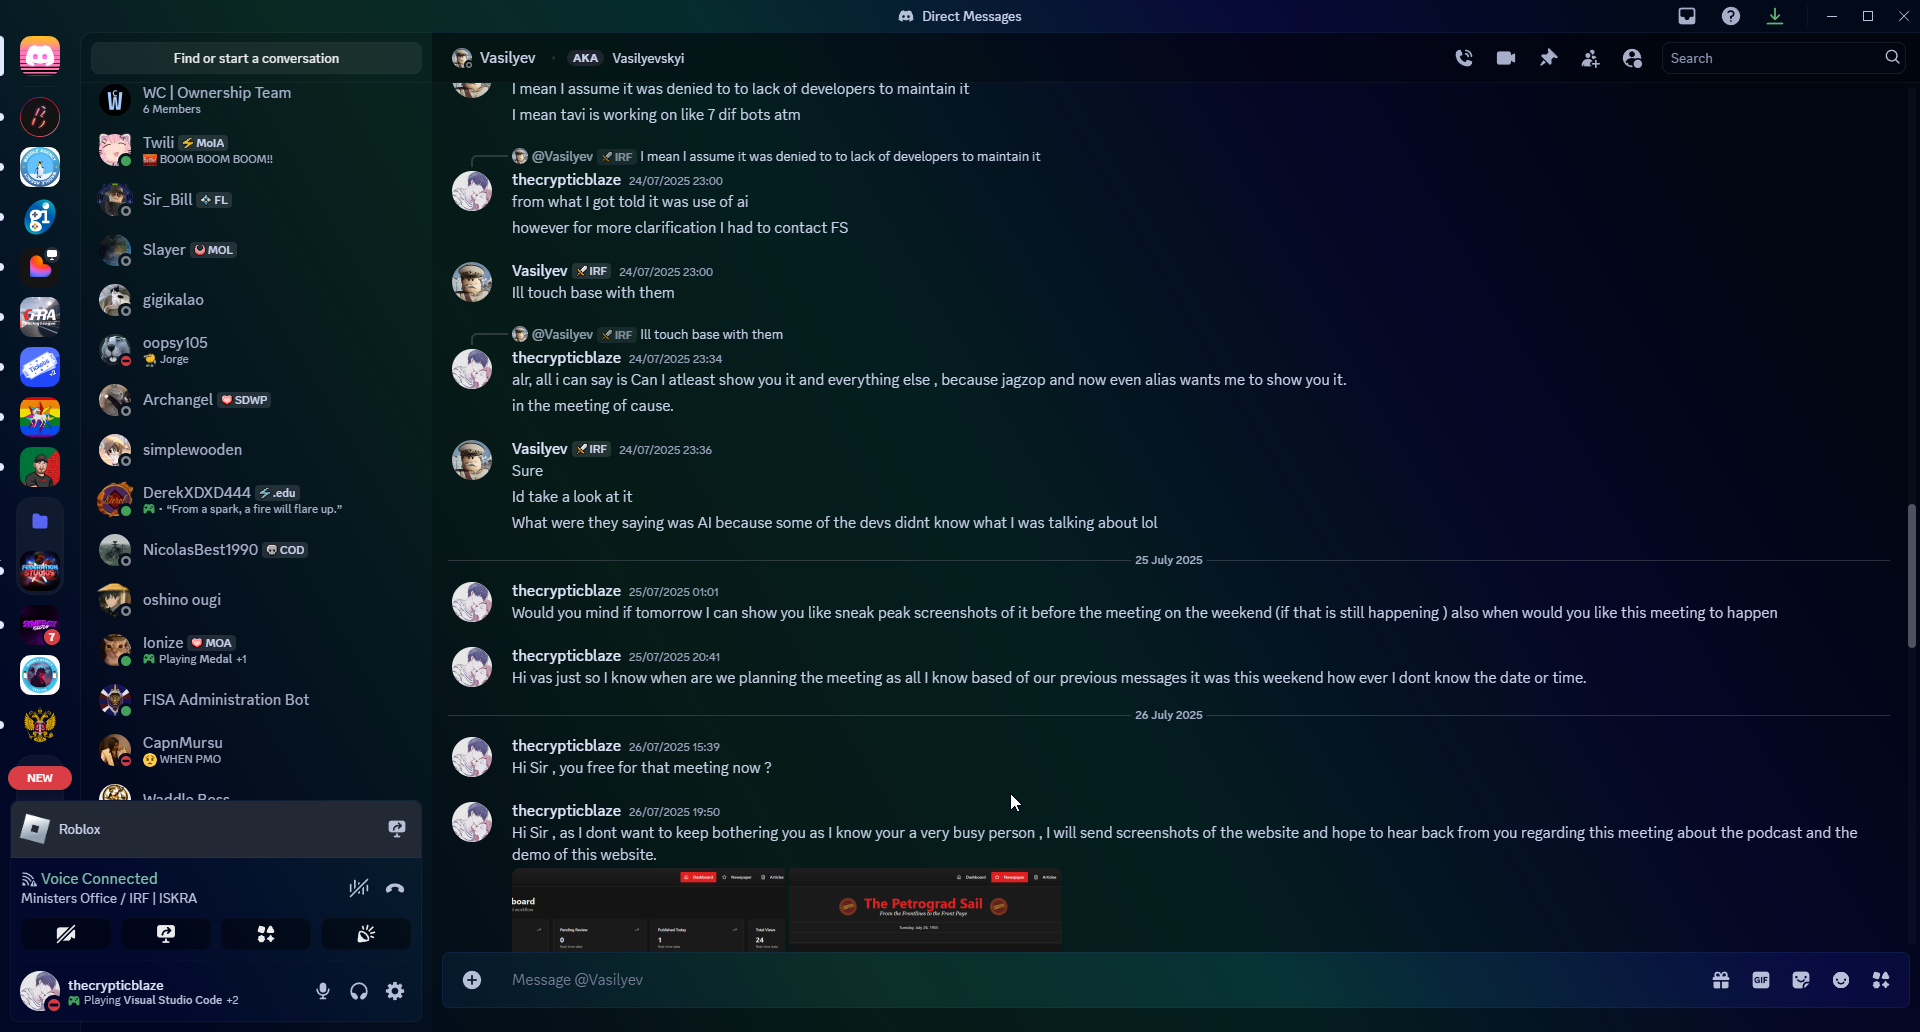Viewport: 1920px width, 1032px height.
Task: Open attachment plus menu
Action: point(472,980)
